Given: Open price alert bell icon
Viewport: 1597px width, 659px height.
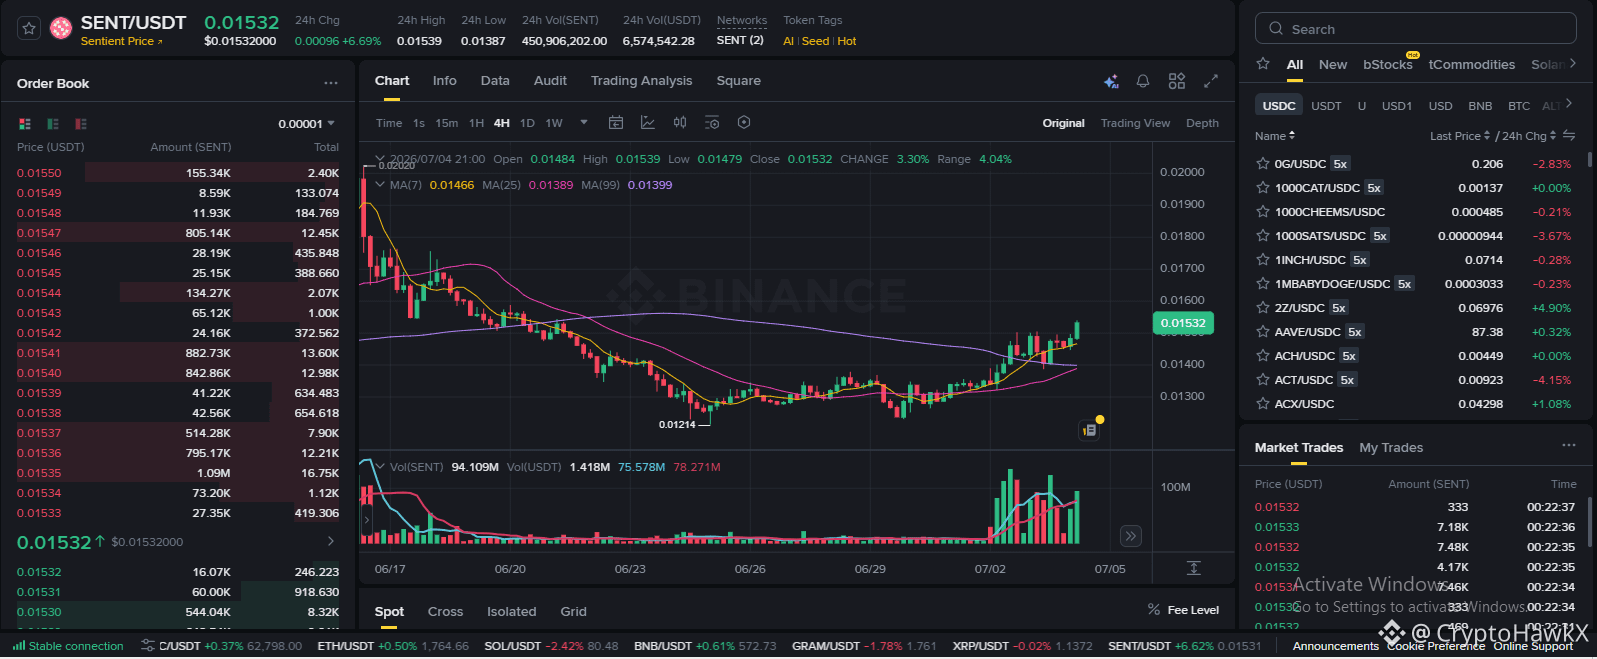Looking at the screenshot, I should pyautogui.click(x=1143, y=81).
